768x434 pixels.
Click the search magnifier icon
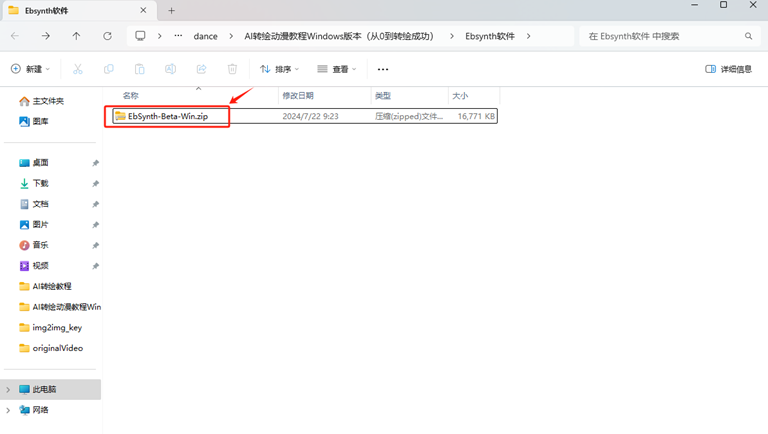point(748,36)
